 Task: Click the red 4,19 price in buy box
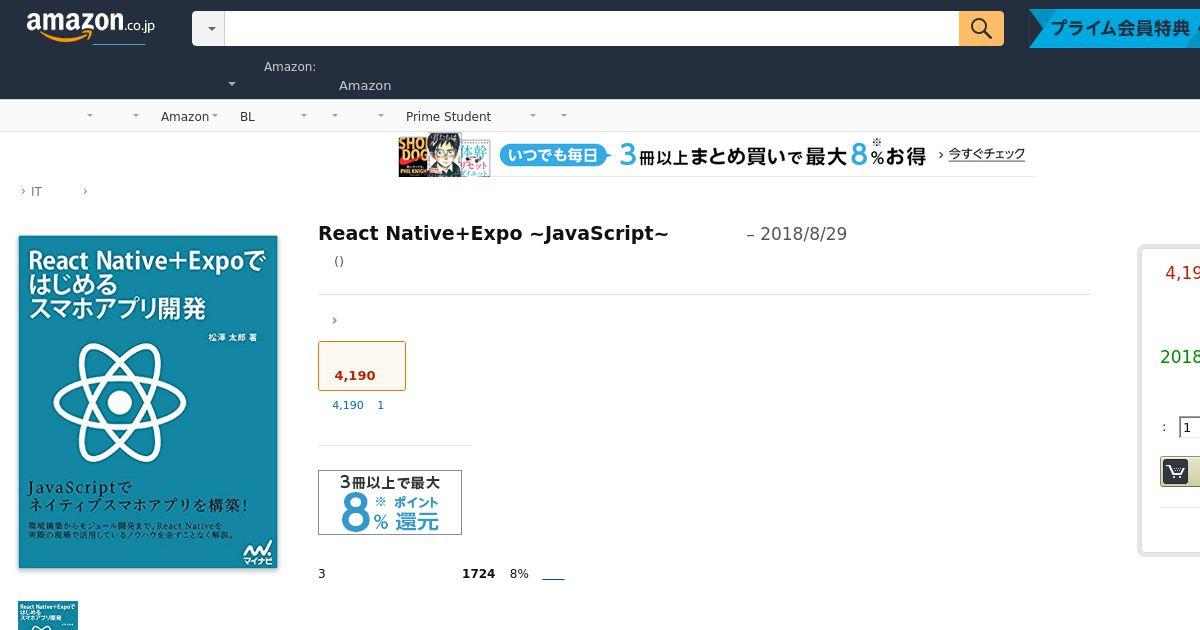pyautogui.click(x=1182, y=273)
